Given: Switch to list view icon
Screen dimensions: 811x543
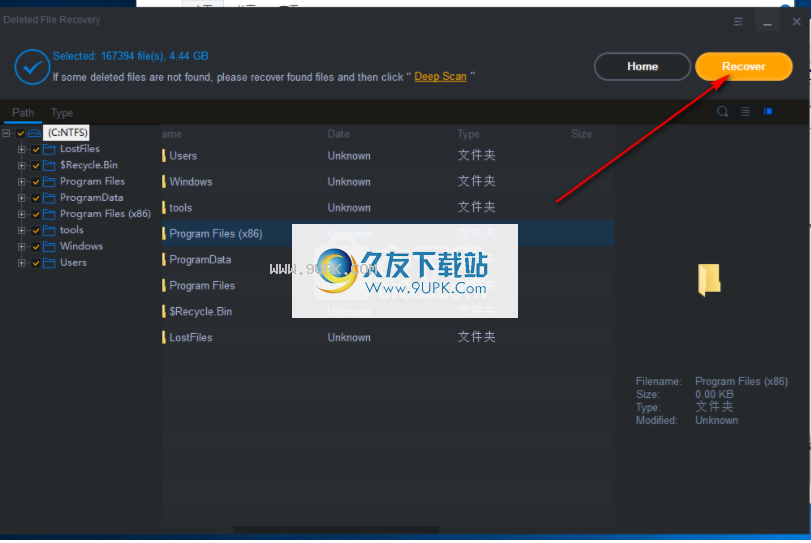Looking at the screenshot, I should 745,112.
